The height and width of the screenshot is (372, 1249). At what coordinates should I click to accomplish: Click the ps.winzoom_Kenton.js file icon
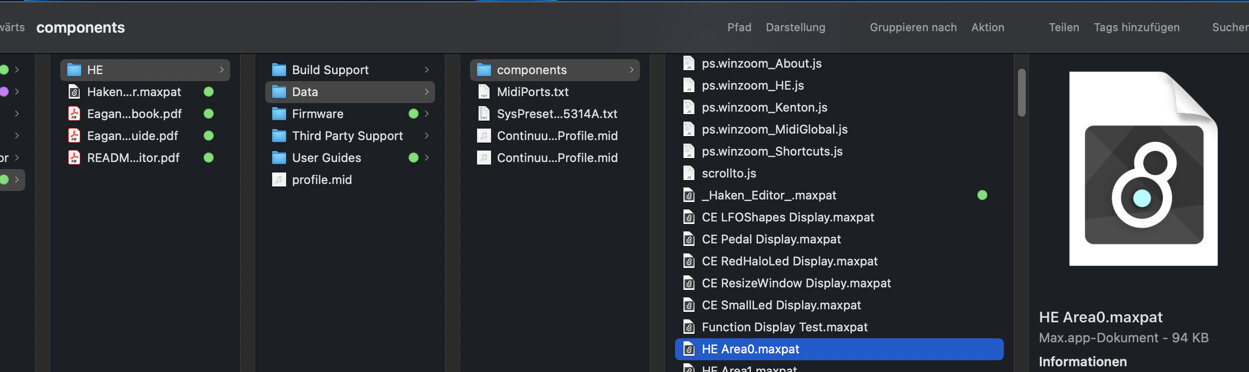coord(689,107)
